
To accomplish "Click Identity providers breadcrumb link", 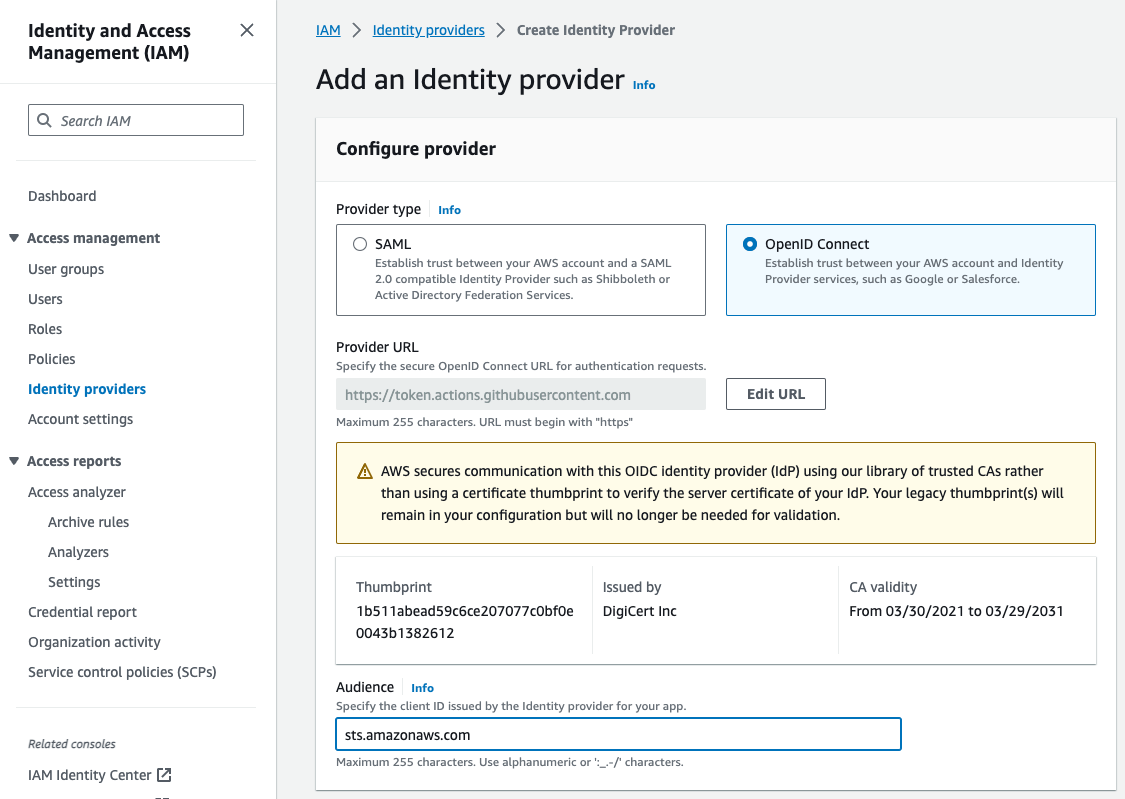I will pyautogui.click(x=428, y=30).
